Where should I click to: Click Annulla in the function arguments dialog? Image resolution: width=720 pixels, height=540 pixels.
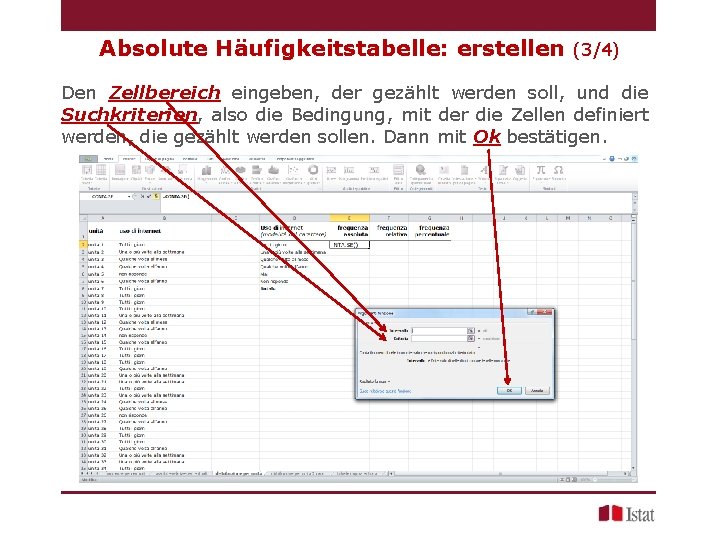(537, 391)
